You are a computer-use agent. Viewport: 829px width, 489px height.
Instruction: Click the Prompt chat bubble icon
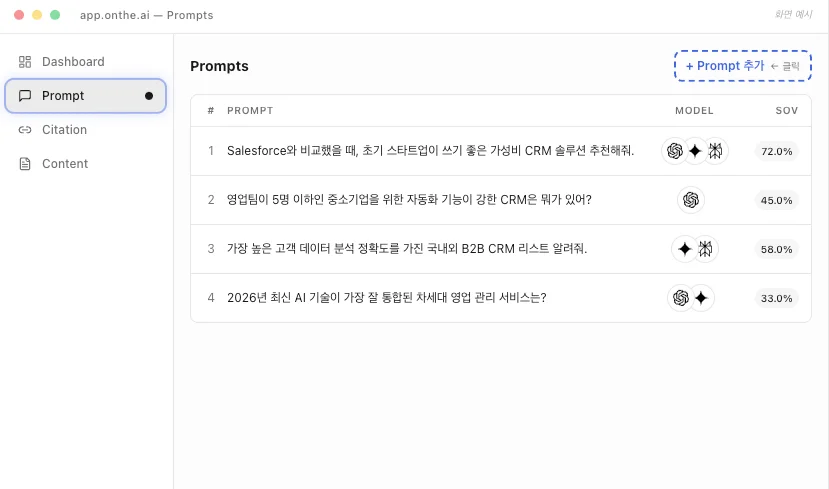(x=25, y=96)
